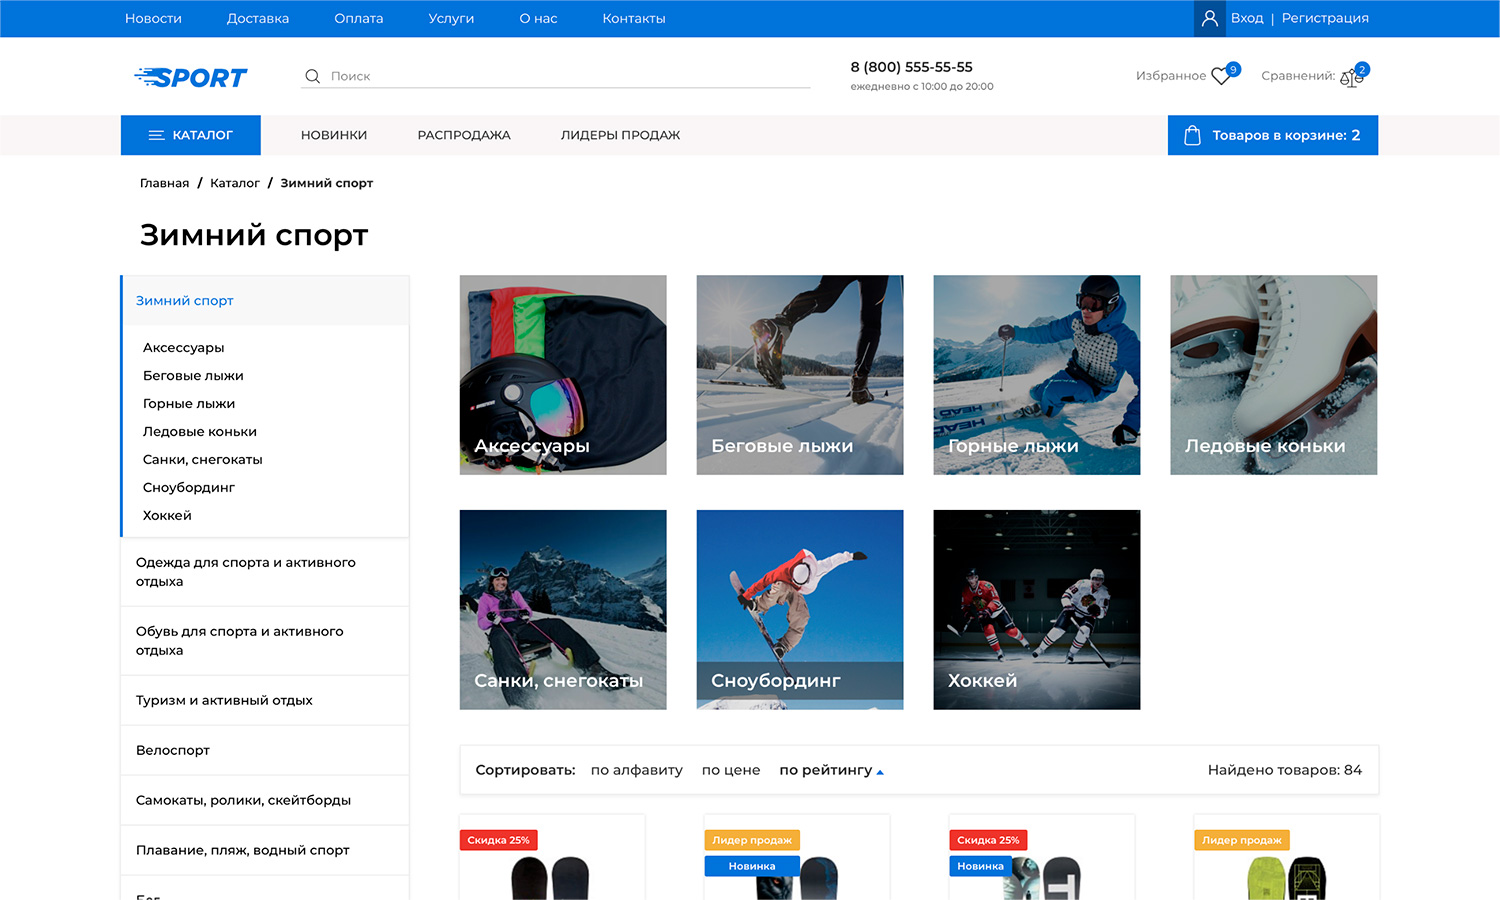Click the user account icon
Image resolution: width=1500 pixels, height=900 pixels.
tap(1209, 18)
